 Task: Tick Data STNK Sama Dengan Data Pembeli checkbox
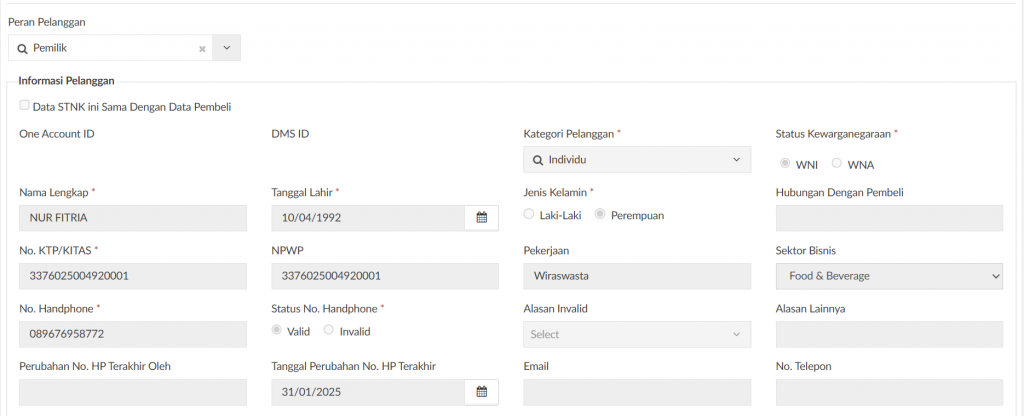click(x=24, y=106)
